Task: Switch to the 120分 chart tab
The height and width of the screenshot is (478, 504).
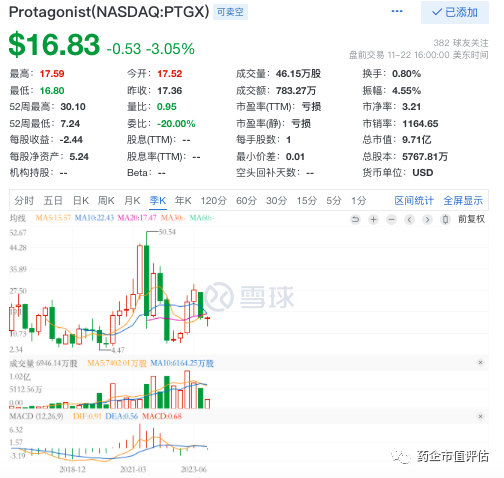Action: coord(214,201)
